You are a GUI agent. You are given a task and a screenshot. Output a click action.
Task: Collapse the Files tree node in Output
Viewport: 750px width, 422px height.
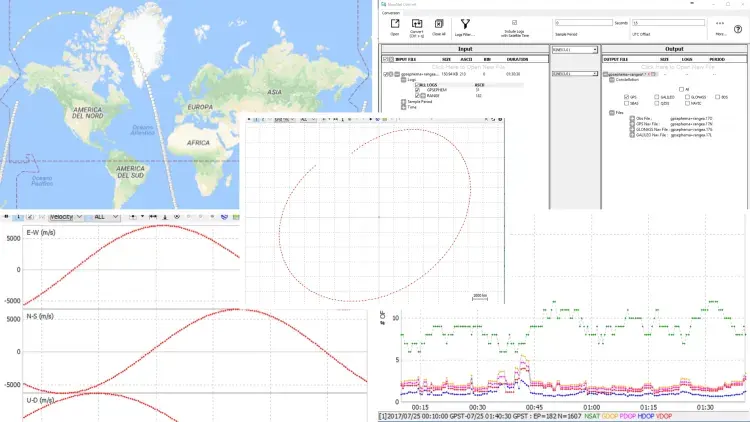pyautogui.click(x=612, y=113)
